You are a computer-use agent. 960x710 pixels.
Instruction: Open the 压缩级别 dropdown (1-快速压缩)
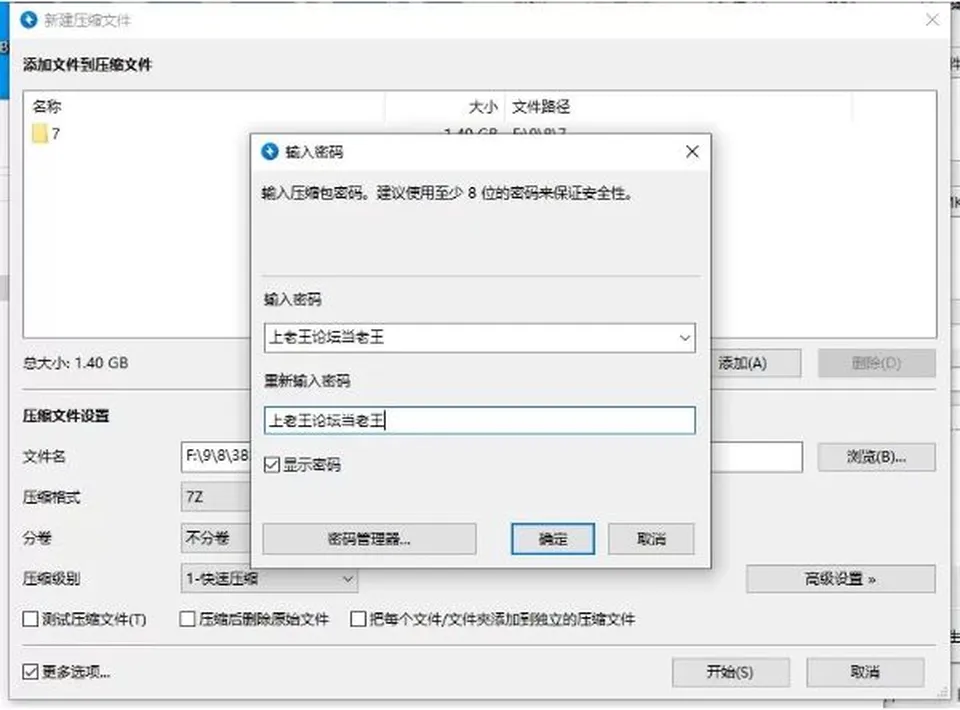[x=269, y=578]
